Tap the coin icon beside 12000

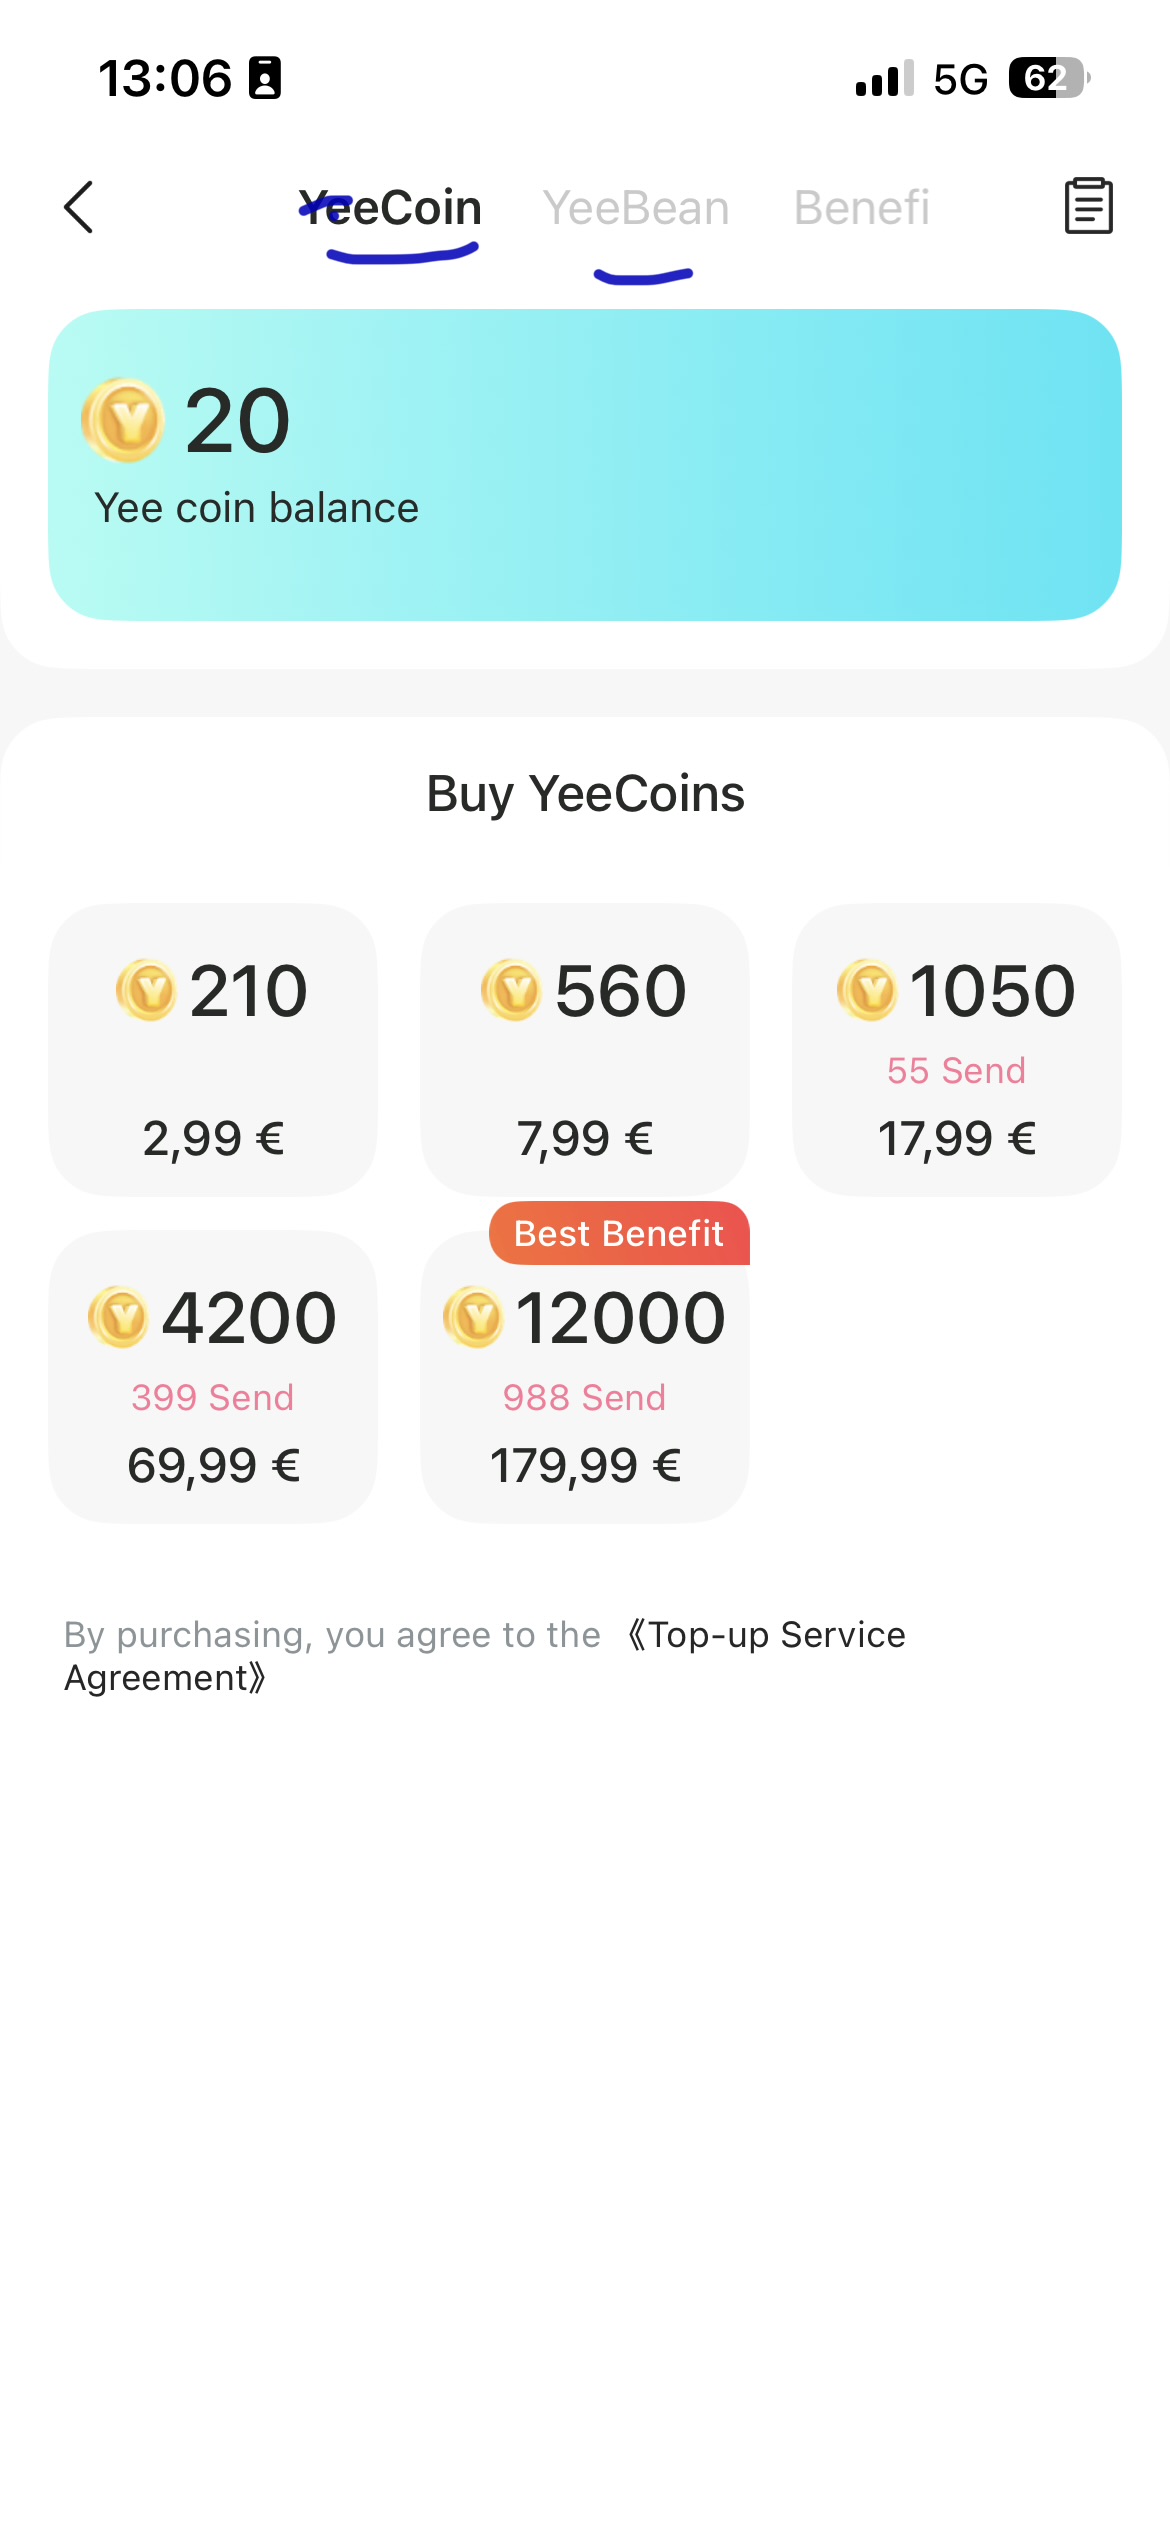pos(473,1317)
